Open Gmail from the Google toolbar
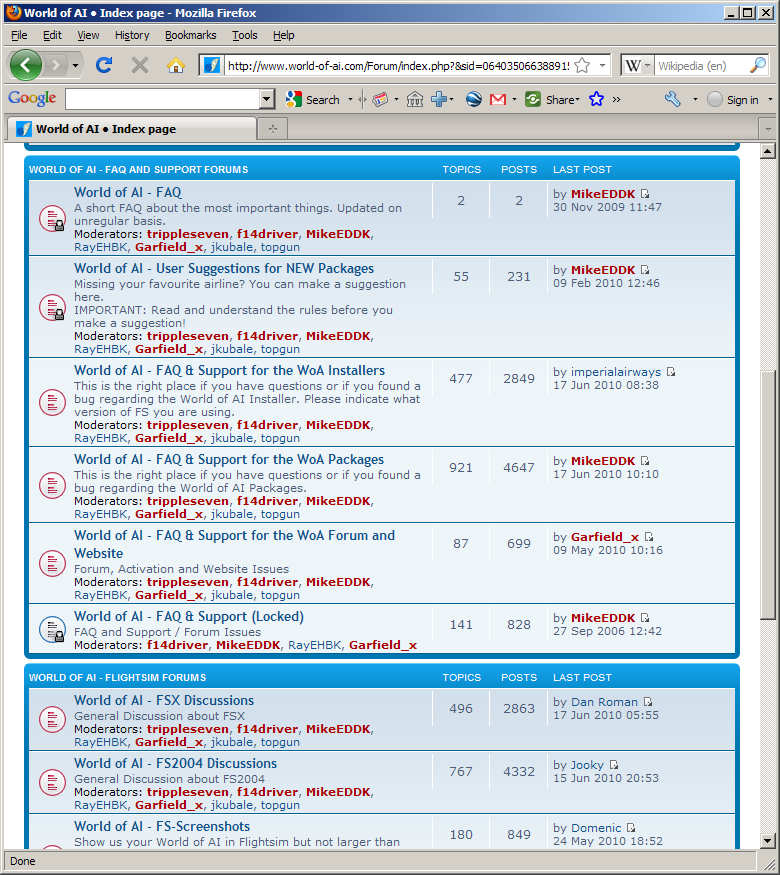Image resolution: width=780 pixels, height=875 pixels. [x=497, y=99]
